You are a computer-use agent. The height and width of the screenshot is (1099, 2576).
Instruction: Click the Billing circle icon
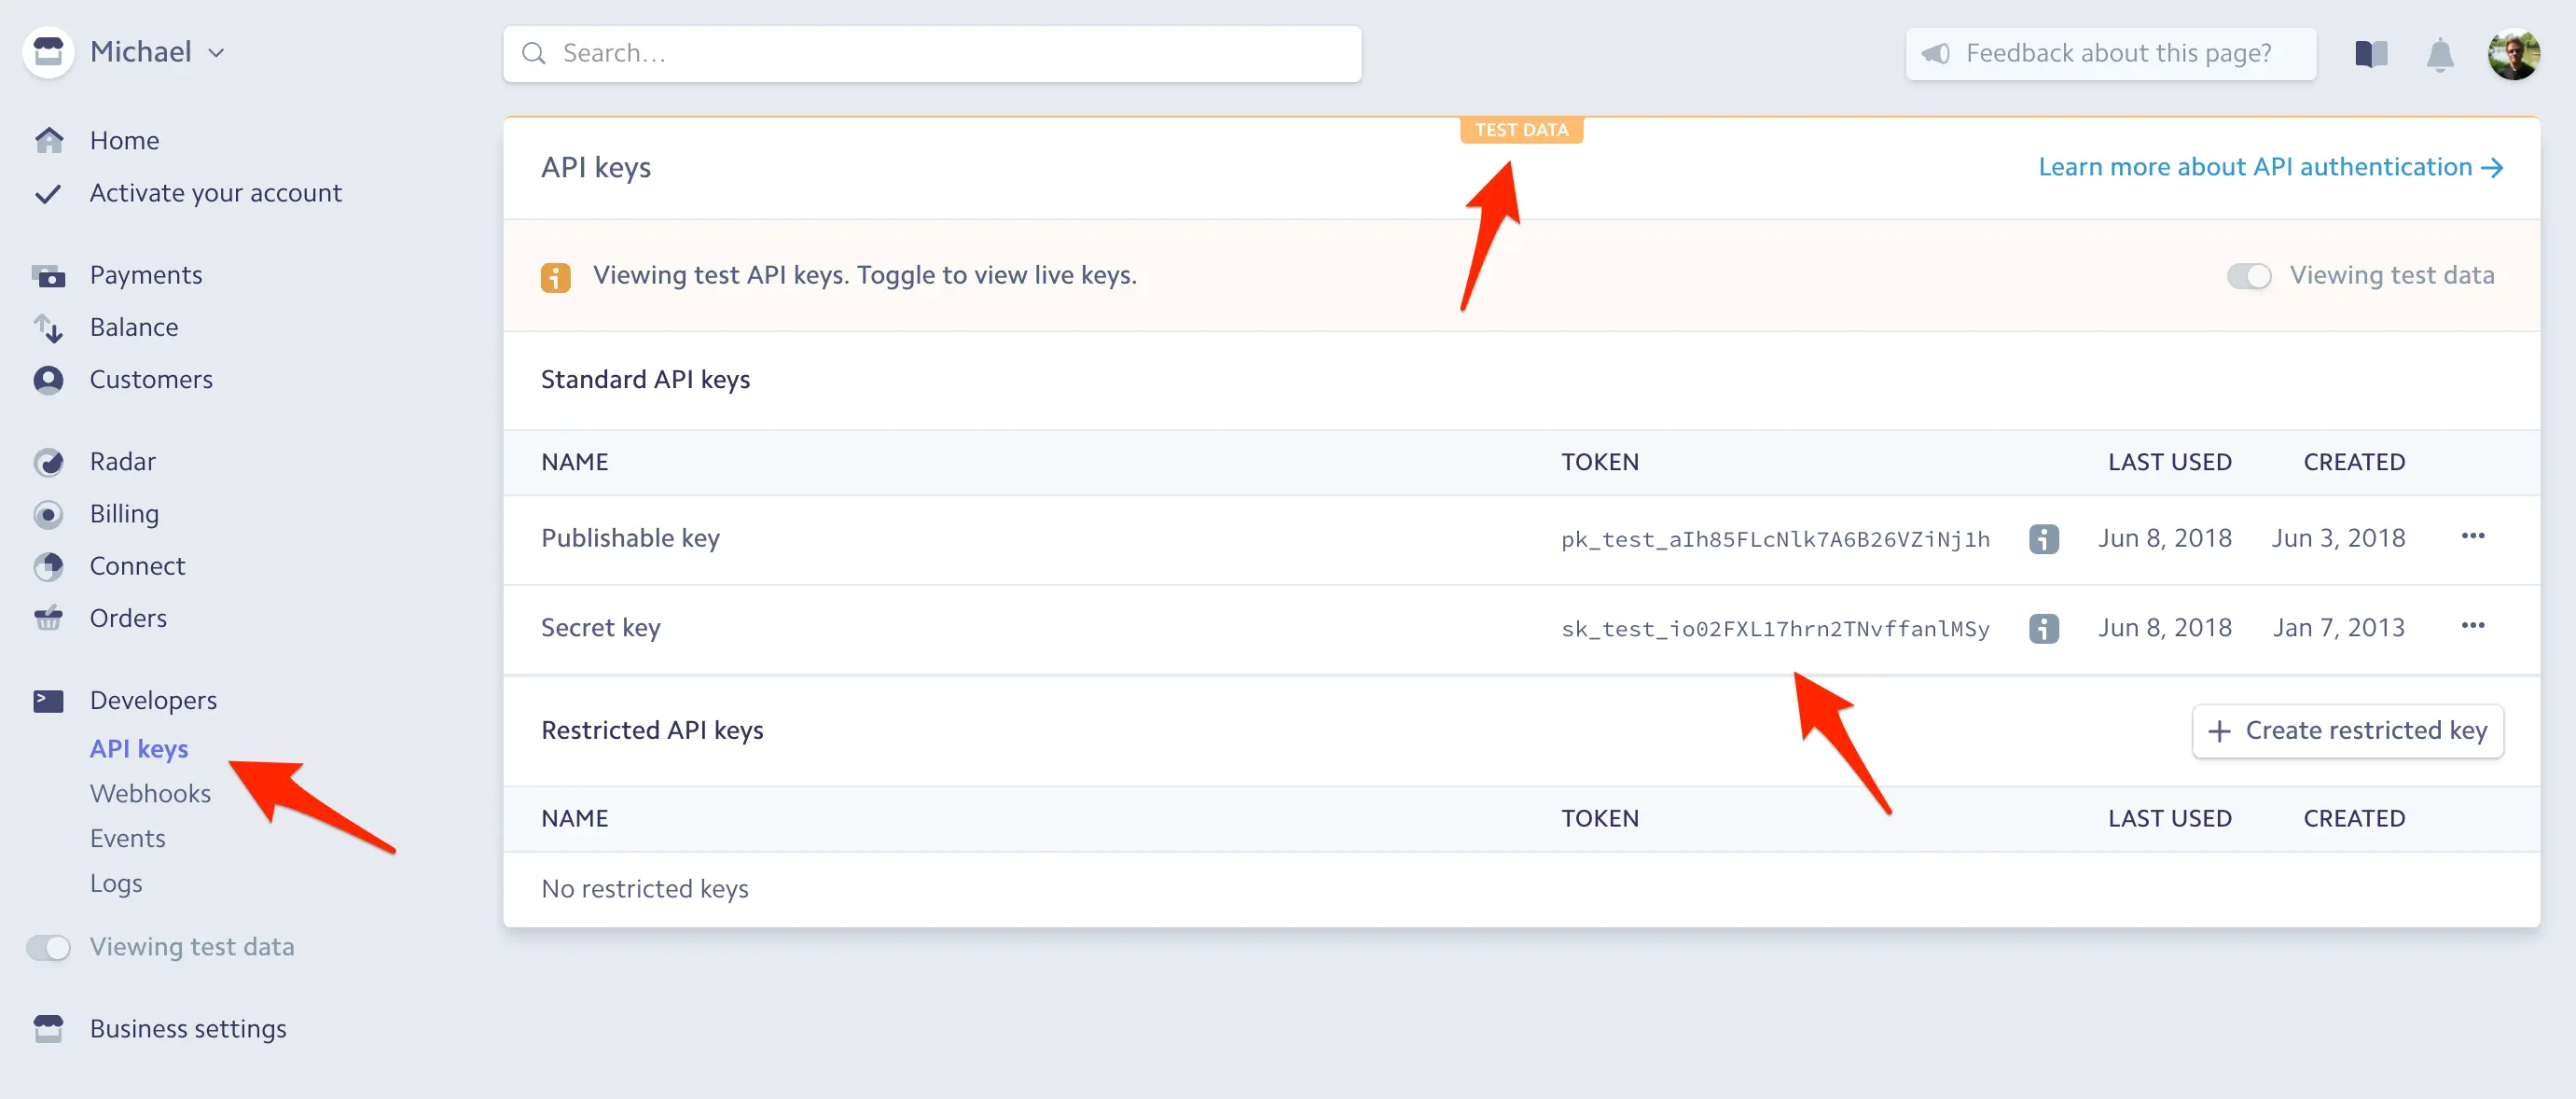click(x=48, y=514)
